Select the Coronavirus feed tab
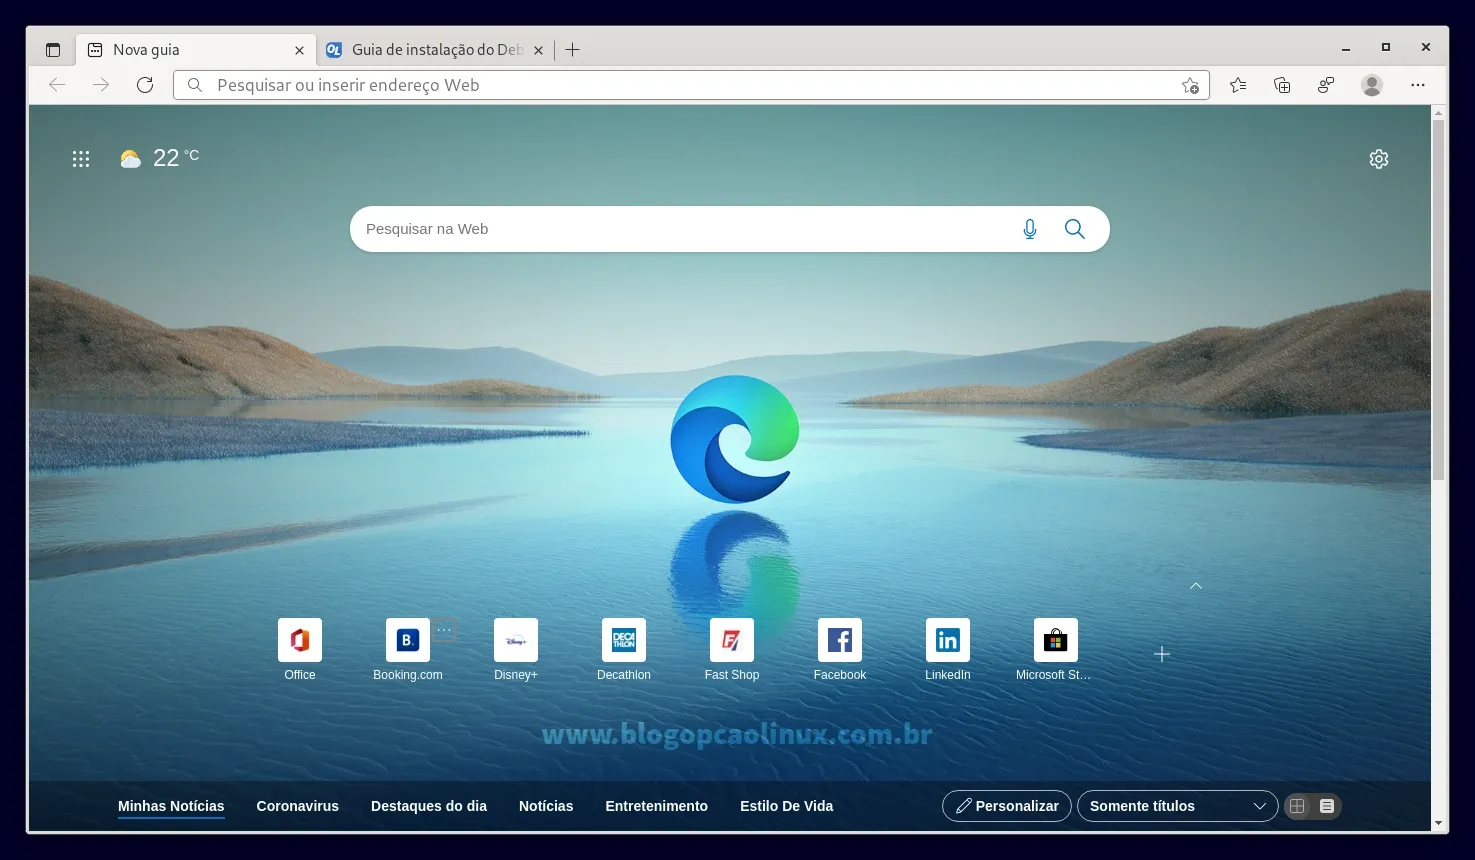Screen dimensions: 1475x860 [297, 806]
